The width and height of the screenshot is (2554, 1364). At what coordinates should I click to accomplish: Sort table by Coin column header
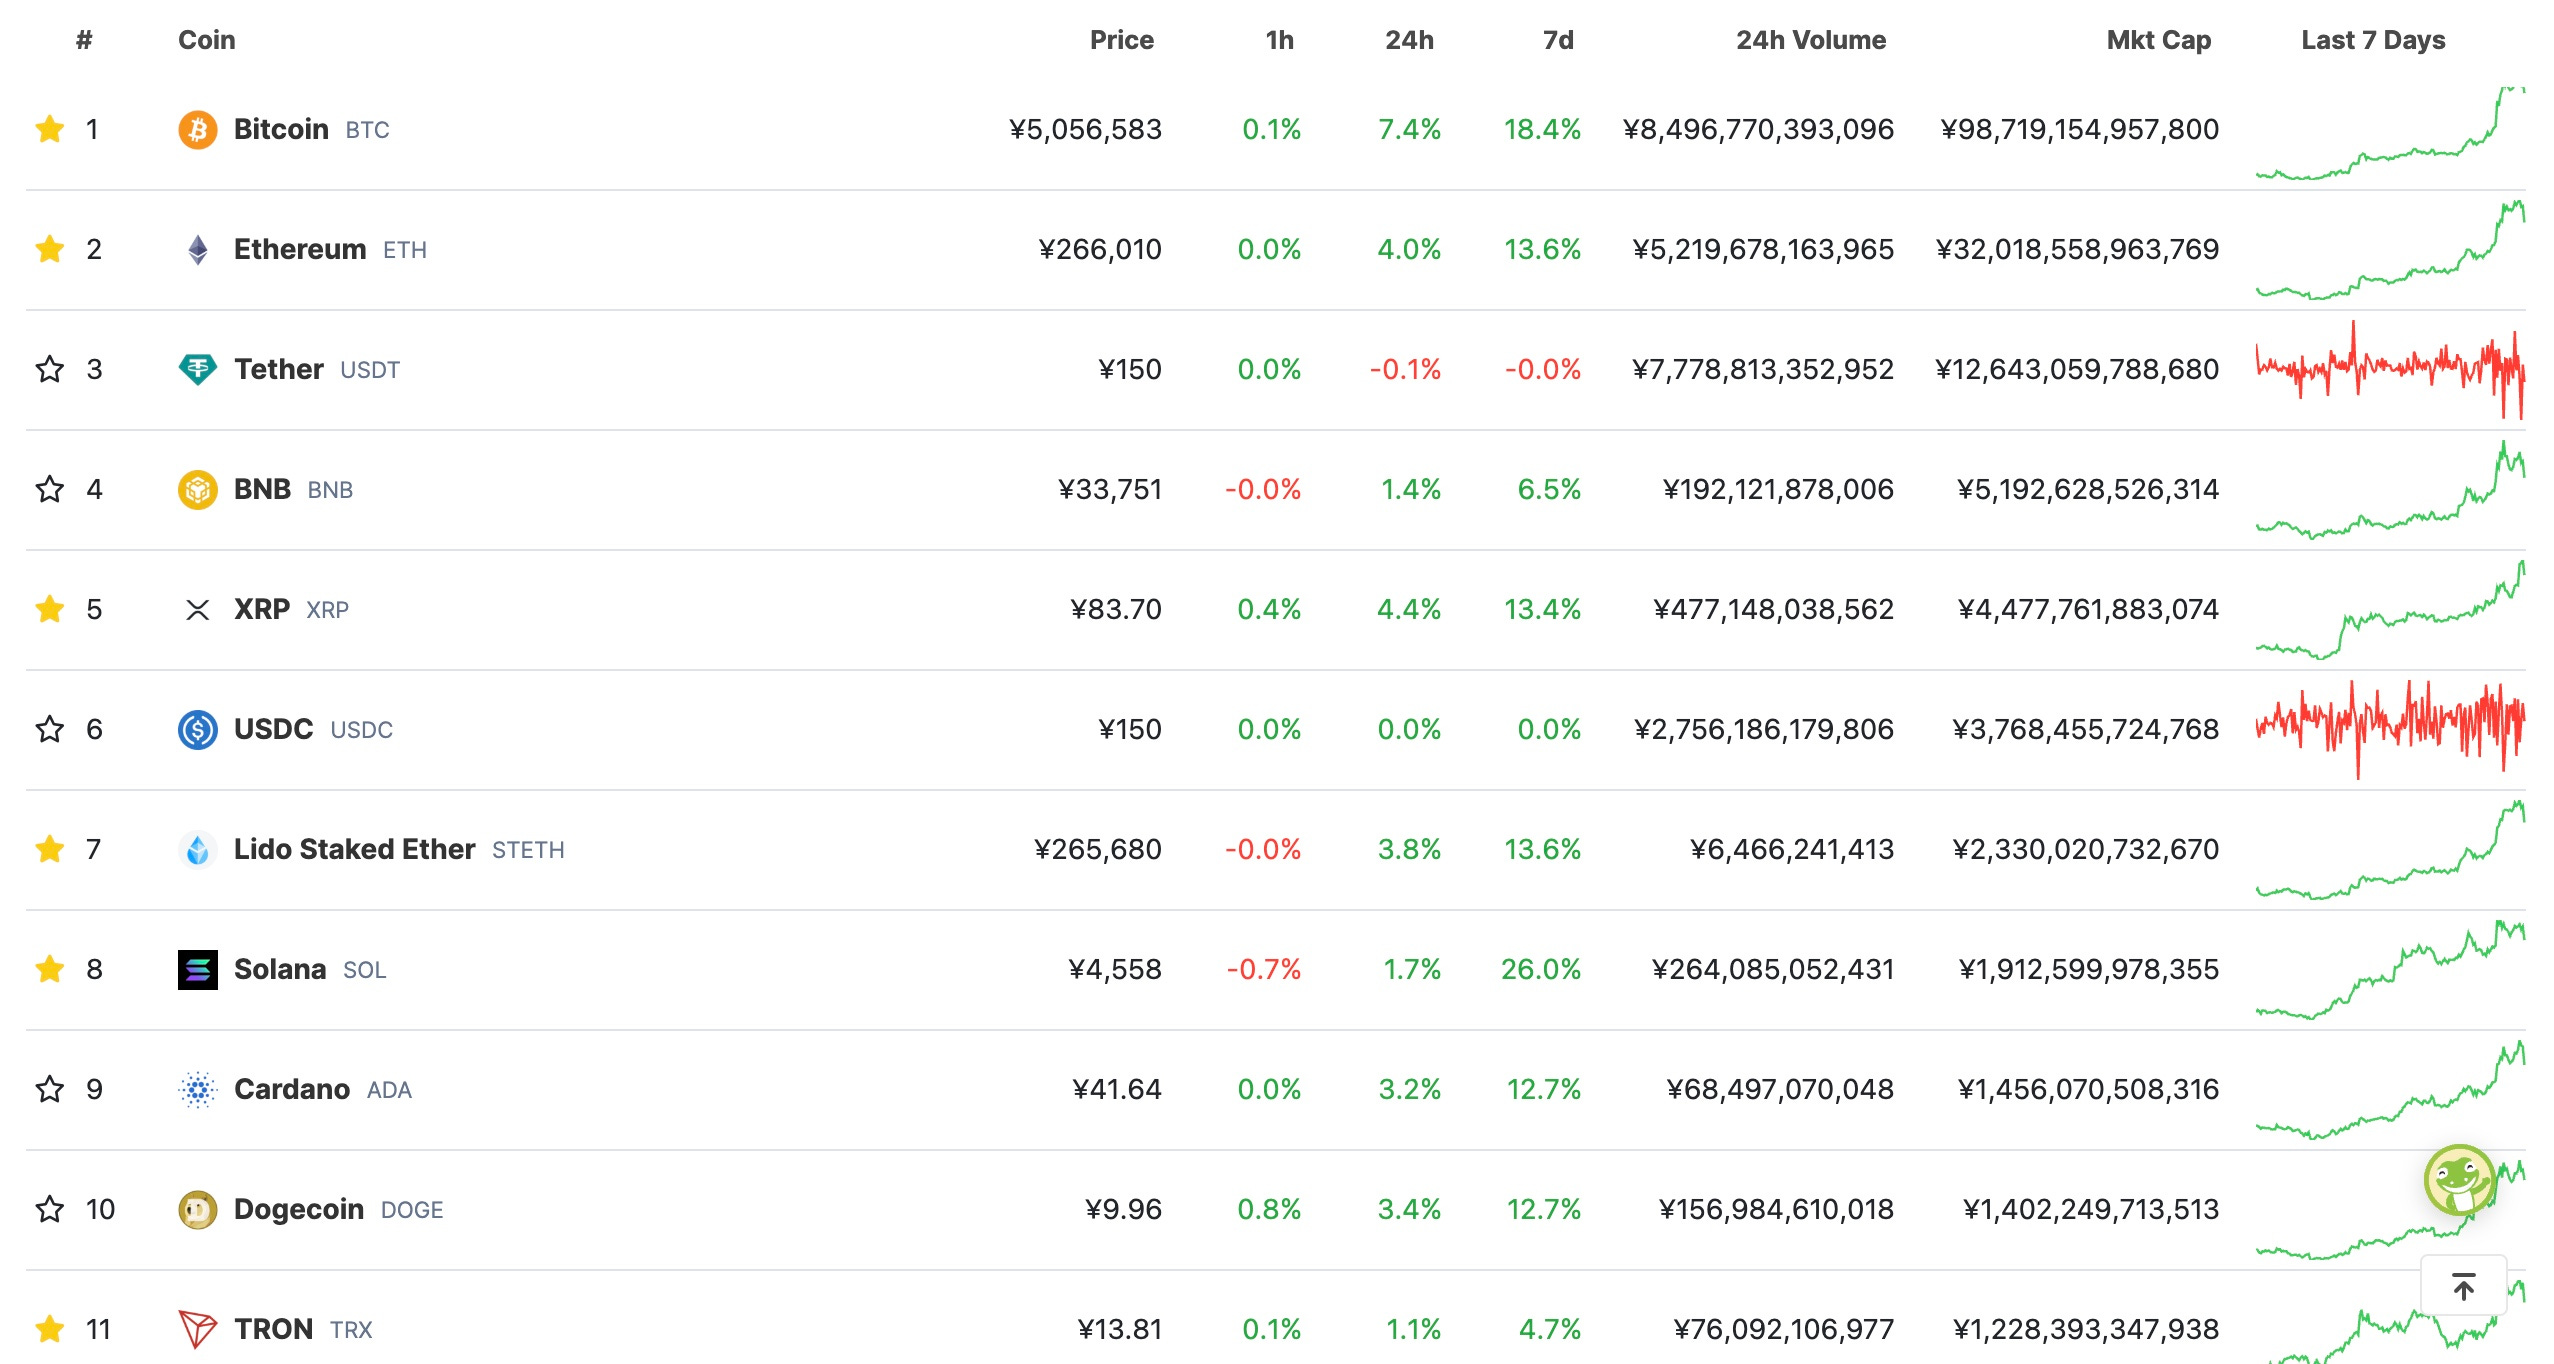pyautogui.click(x=207, y=40)
